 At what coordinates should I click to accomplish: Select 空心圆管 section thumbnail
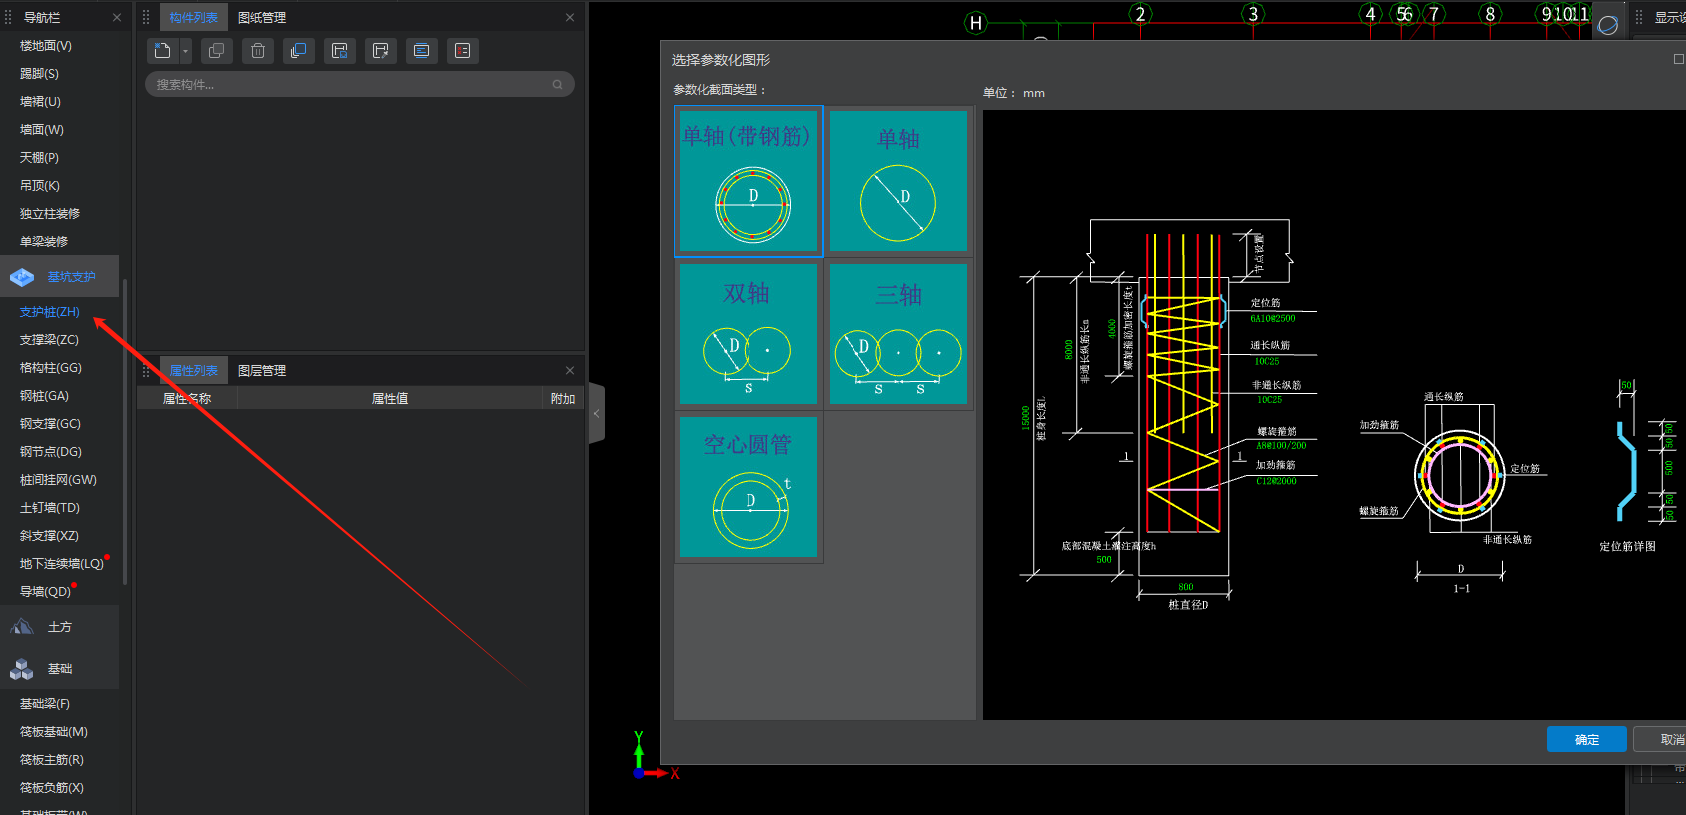[x=748, y=487]
